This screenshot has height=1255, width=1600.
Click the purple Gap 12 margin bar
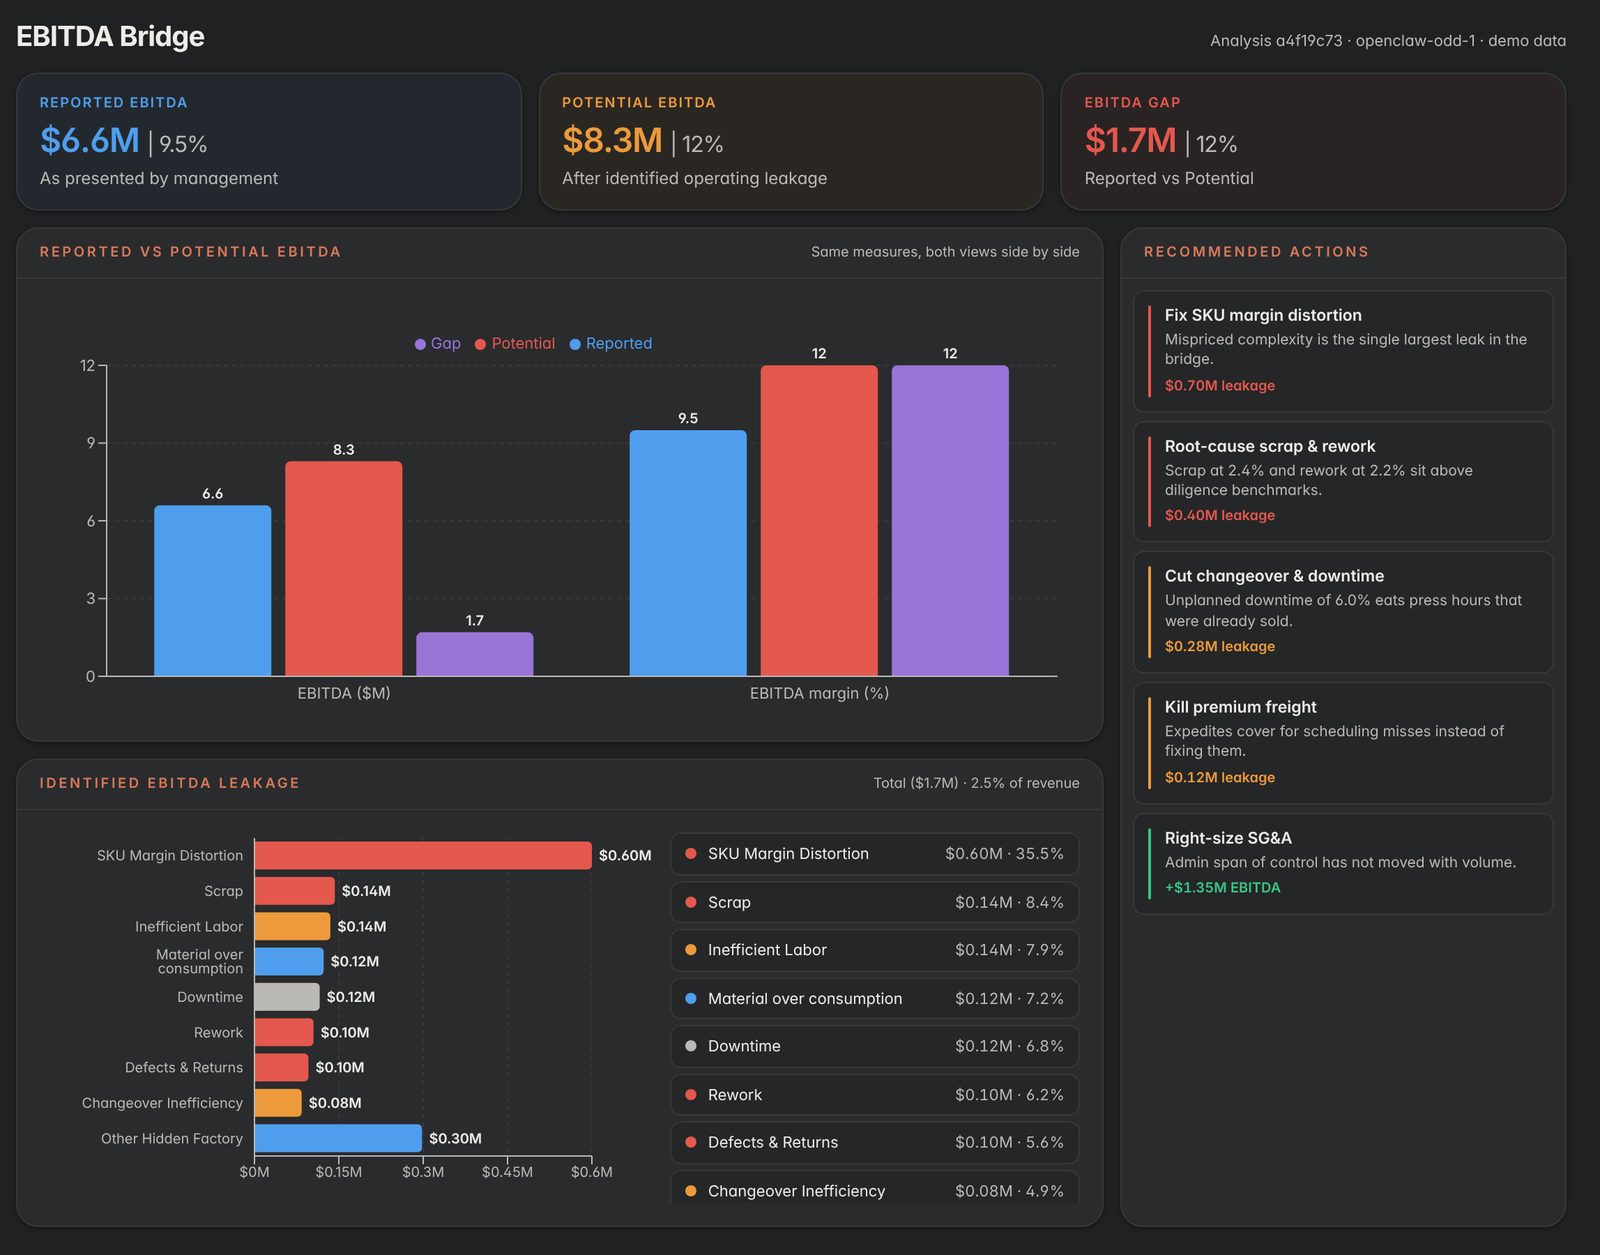(x=950, y=521)
